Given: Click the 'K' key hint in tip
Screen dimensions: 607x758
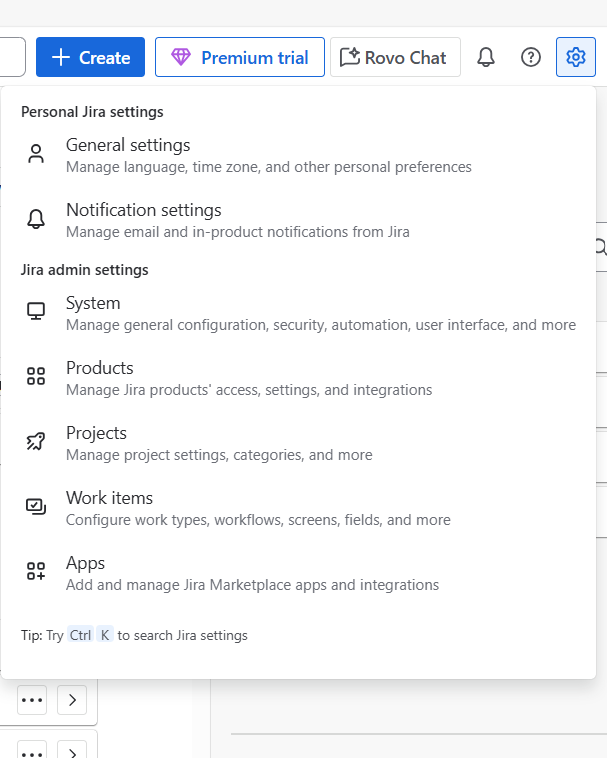Looking at the screenshot, I should point(105,635).
